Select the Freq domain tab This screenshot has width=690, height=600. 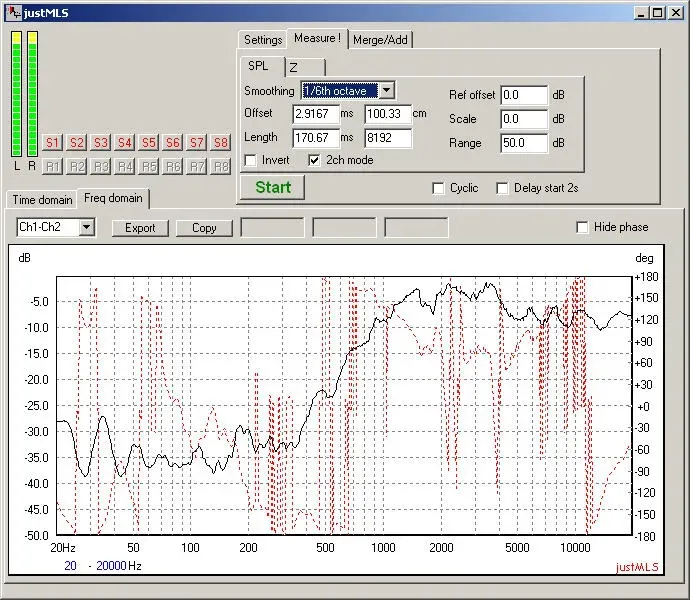point(113,198)
